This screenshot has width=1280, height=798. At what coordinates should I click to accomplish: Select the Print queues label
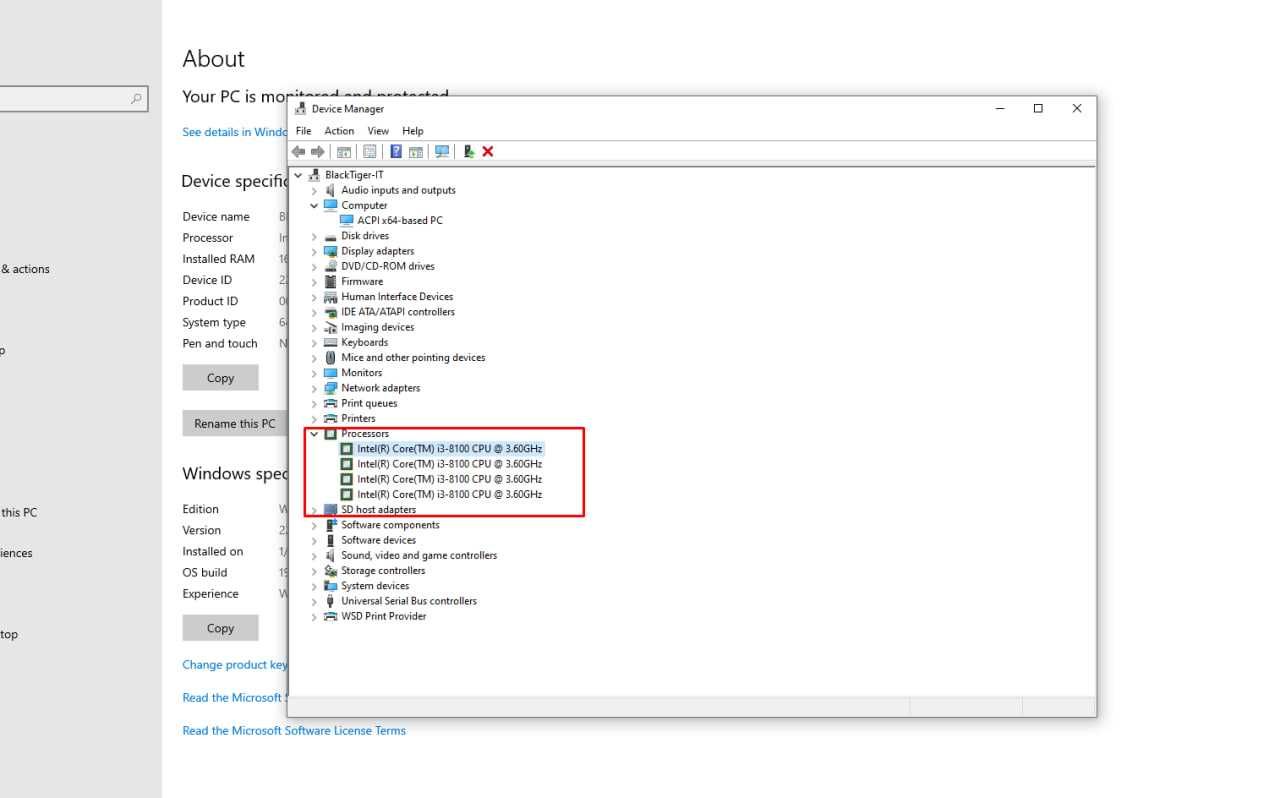point(369,403)
